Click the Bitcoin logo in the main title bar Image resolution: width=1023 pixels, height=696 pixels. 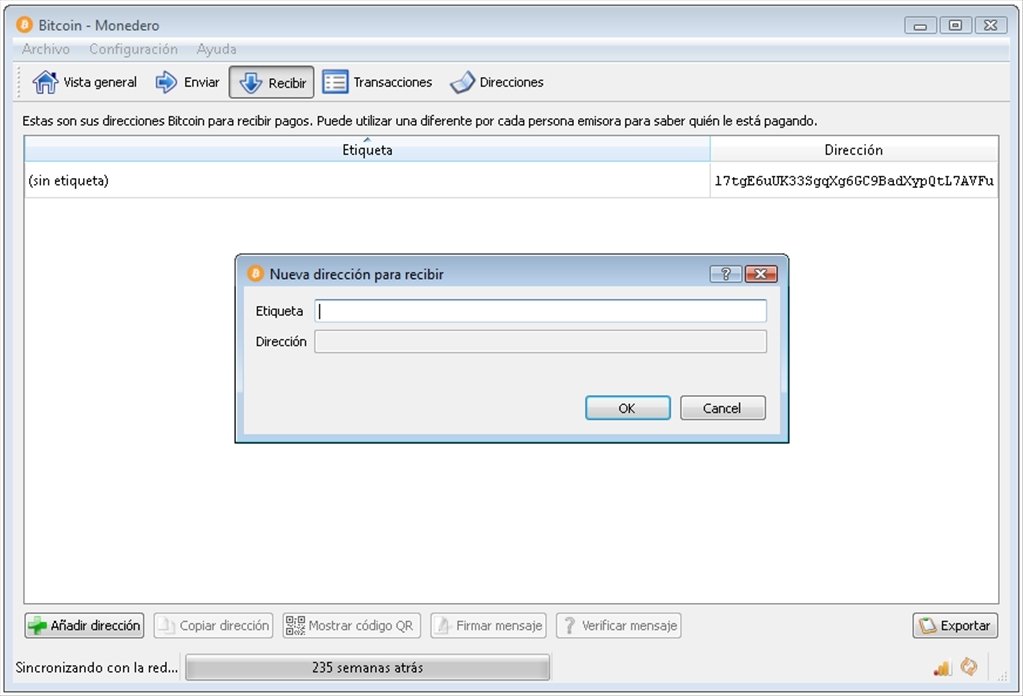[24, 25]
